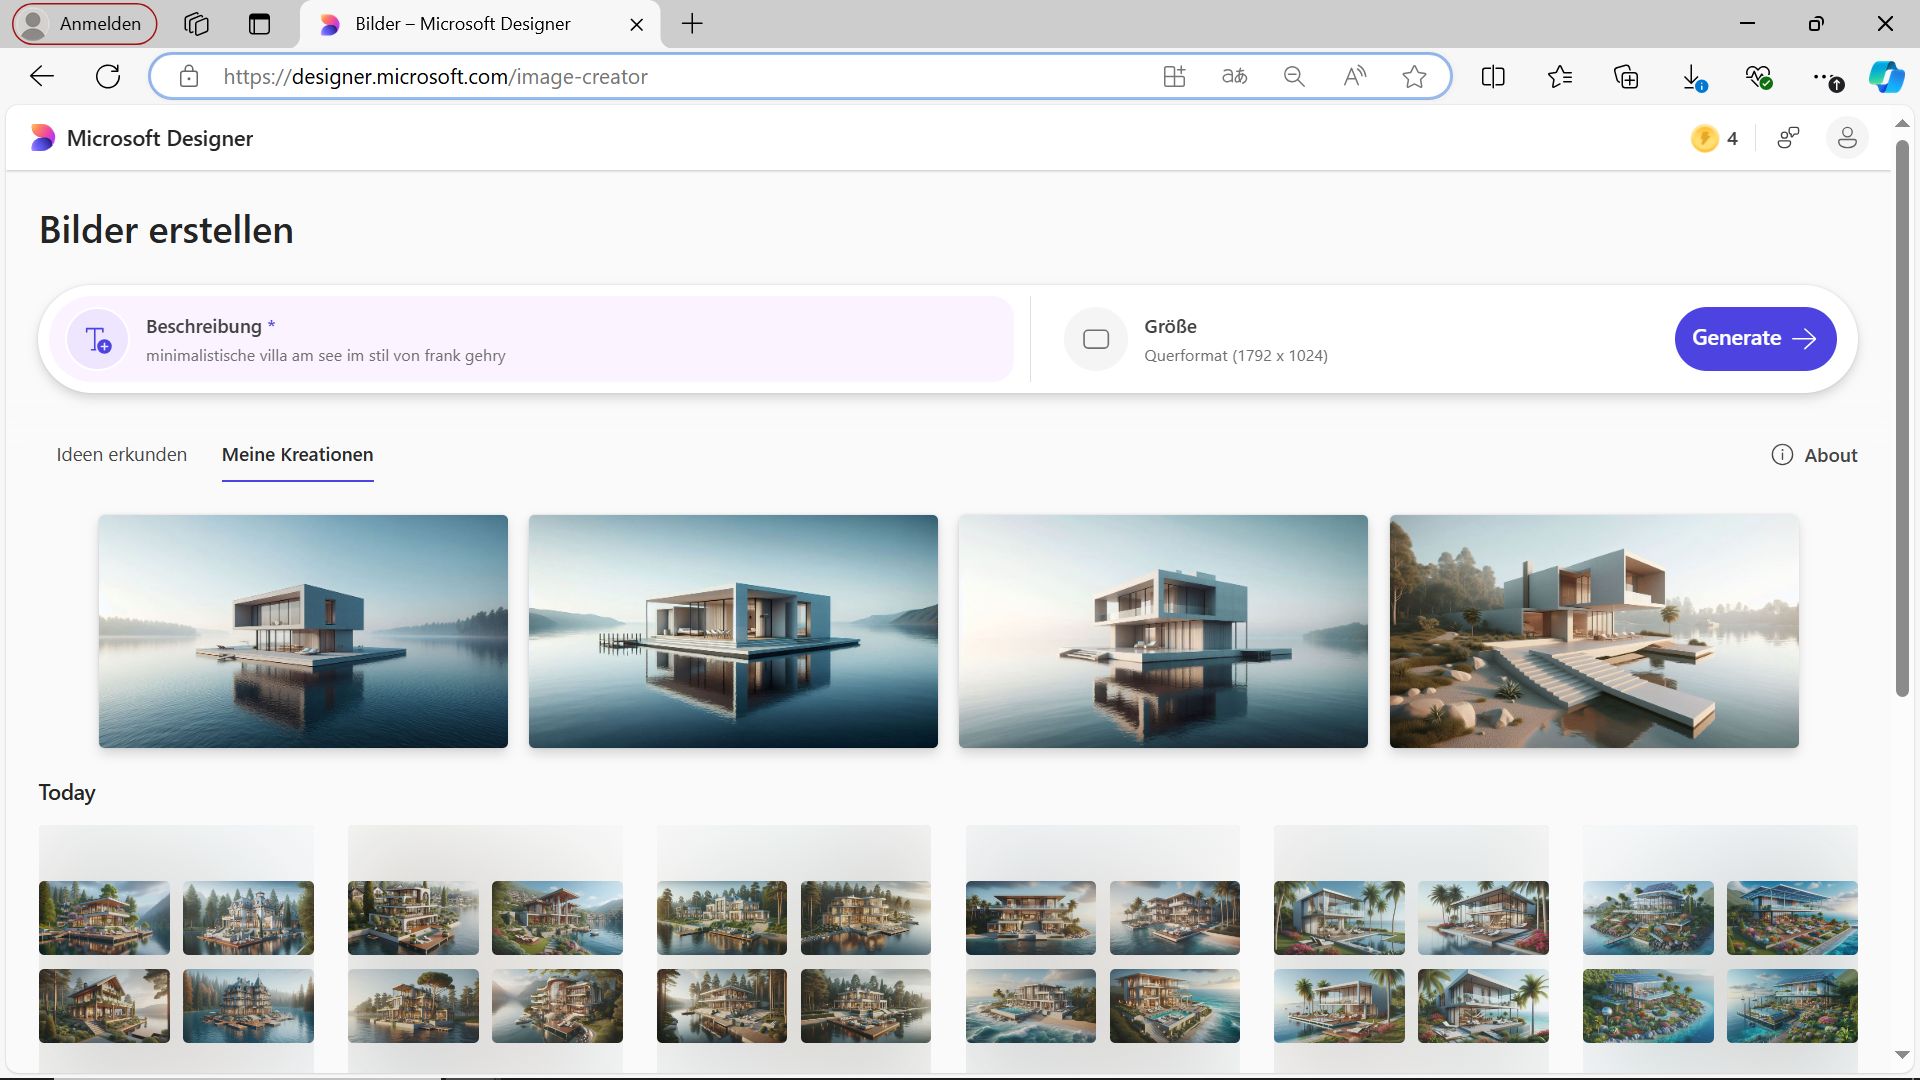Open the Copilot sidebar icon
This screenshot has width=1920, height=1080.
click(x=1886, y=77)
